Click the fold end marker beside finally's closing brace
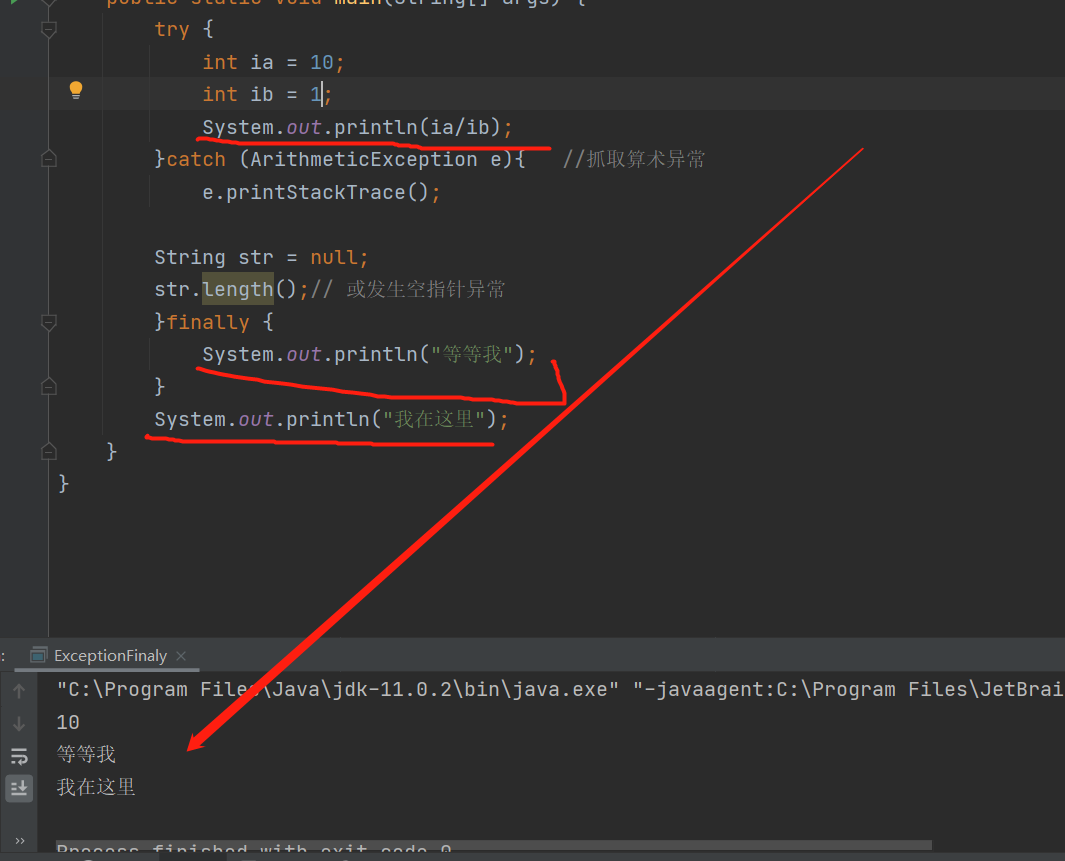Image resolution: width=1065 pixels, height=861 pixels. tap(49, 386)
